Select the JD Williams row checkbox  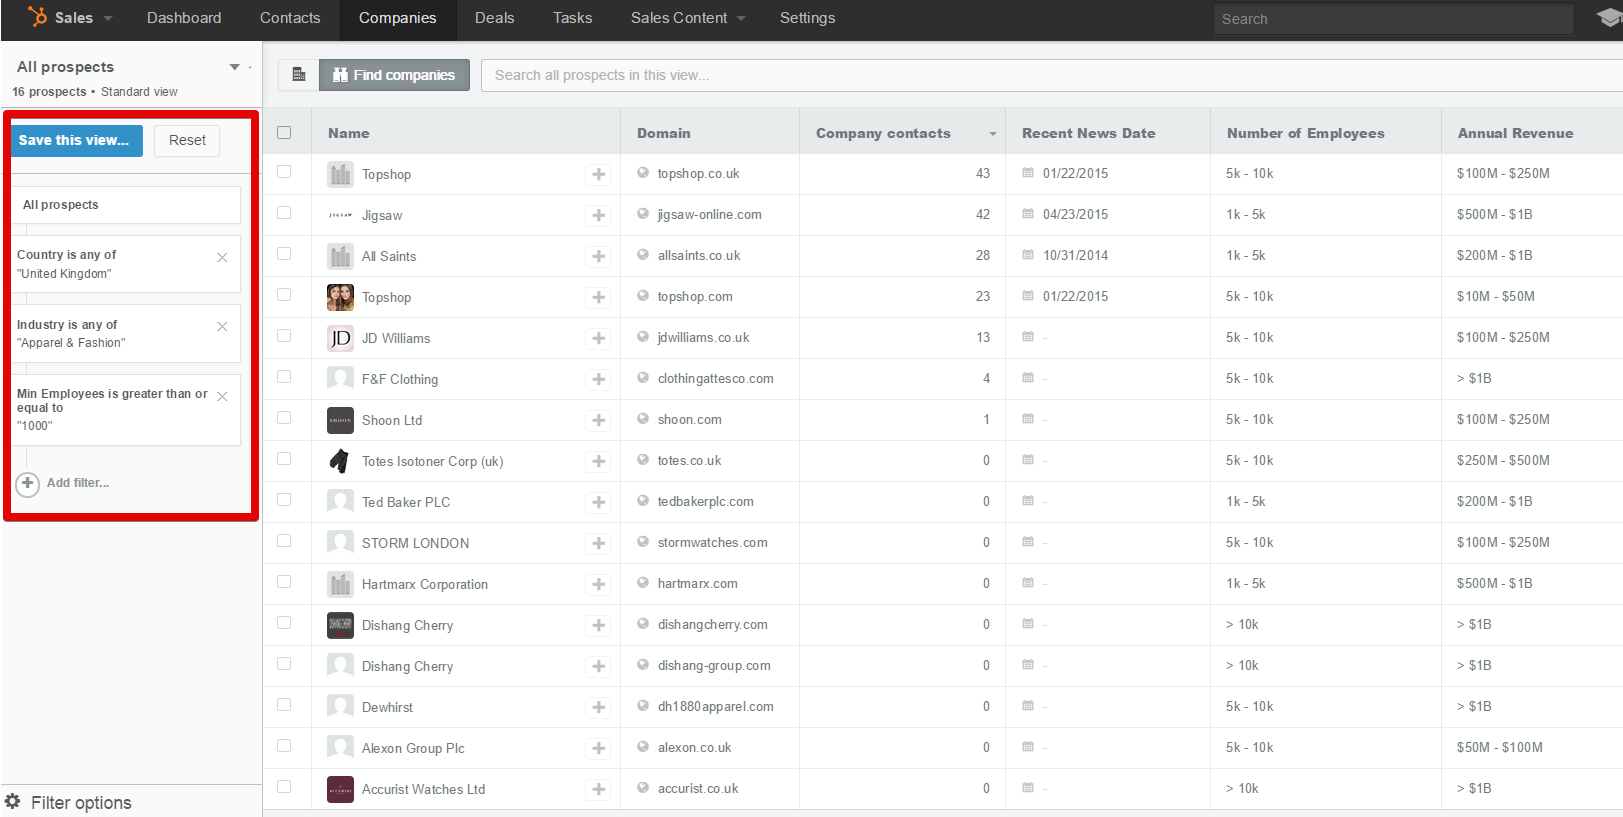[284, 336]
